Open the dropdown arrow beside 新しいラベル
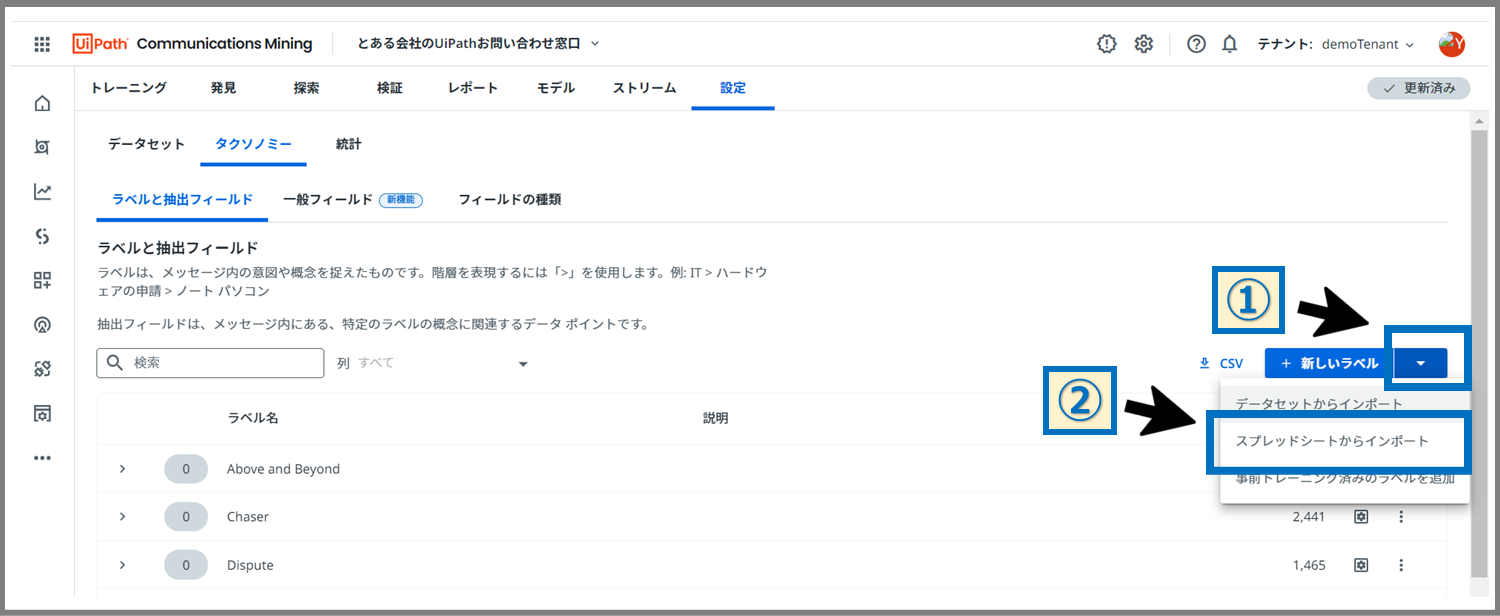The image size is (1500, 616). [x=1420, y=363]
